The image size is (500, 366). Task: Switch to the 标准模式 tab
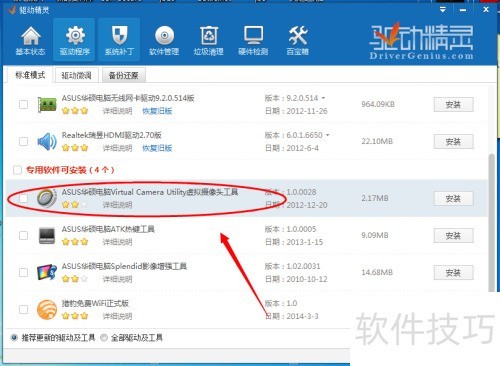30,75
